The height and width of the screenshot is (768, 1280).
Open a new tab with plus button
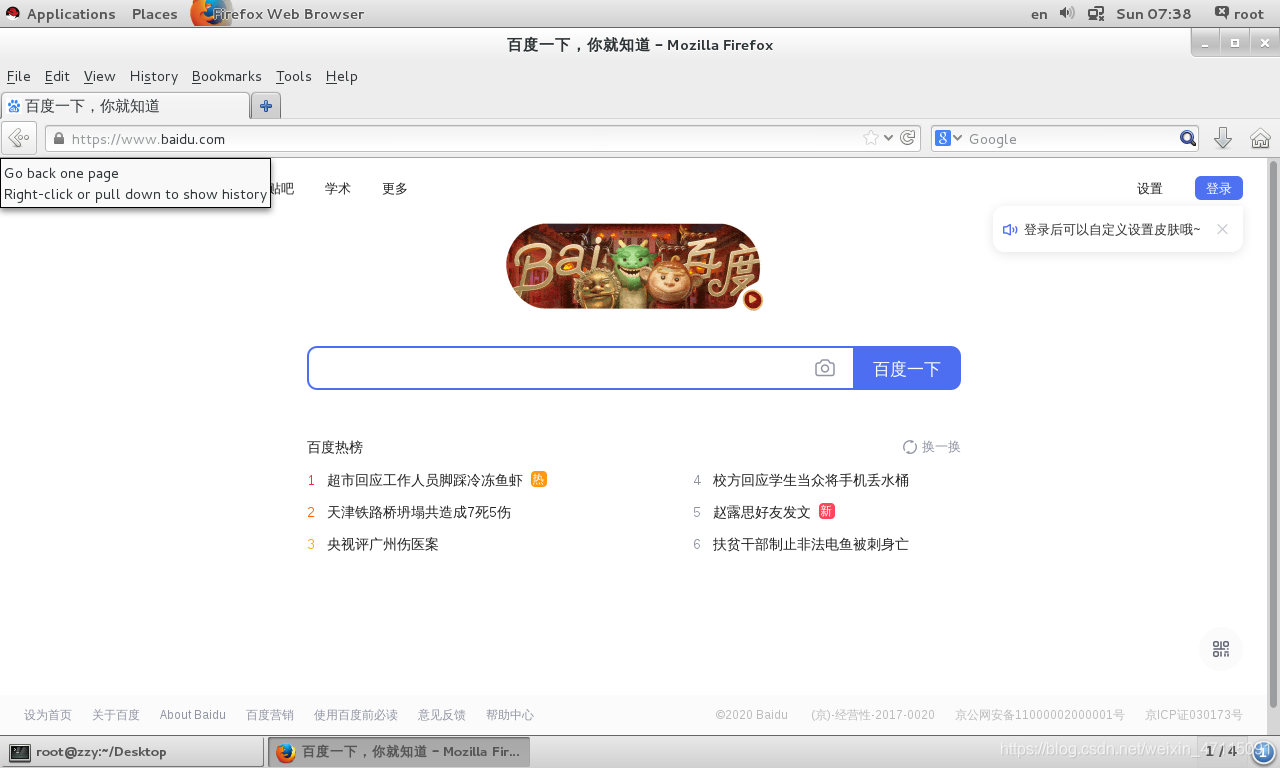pos(266,105)
